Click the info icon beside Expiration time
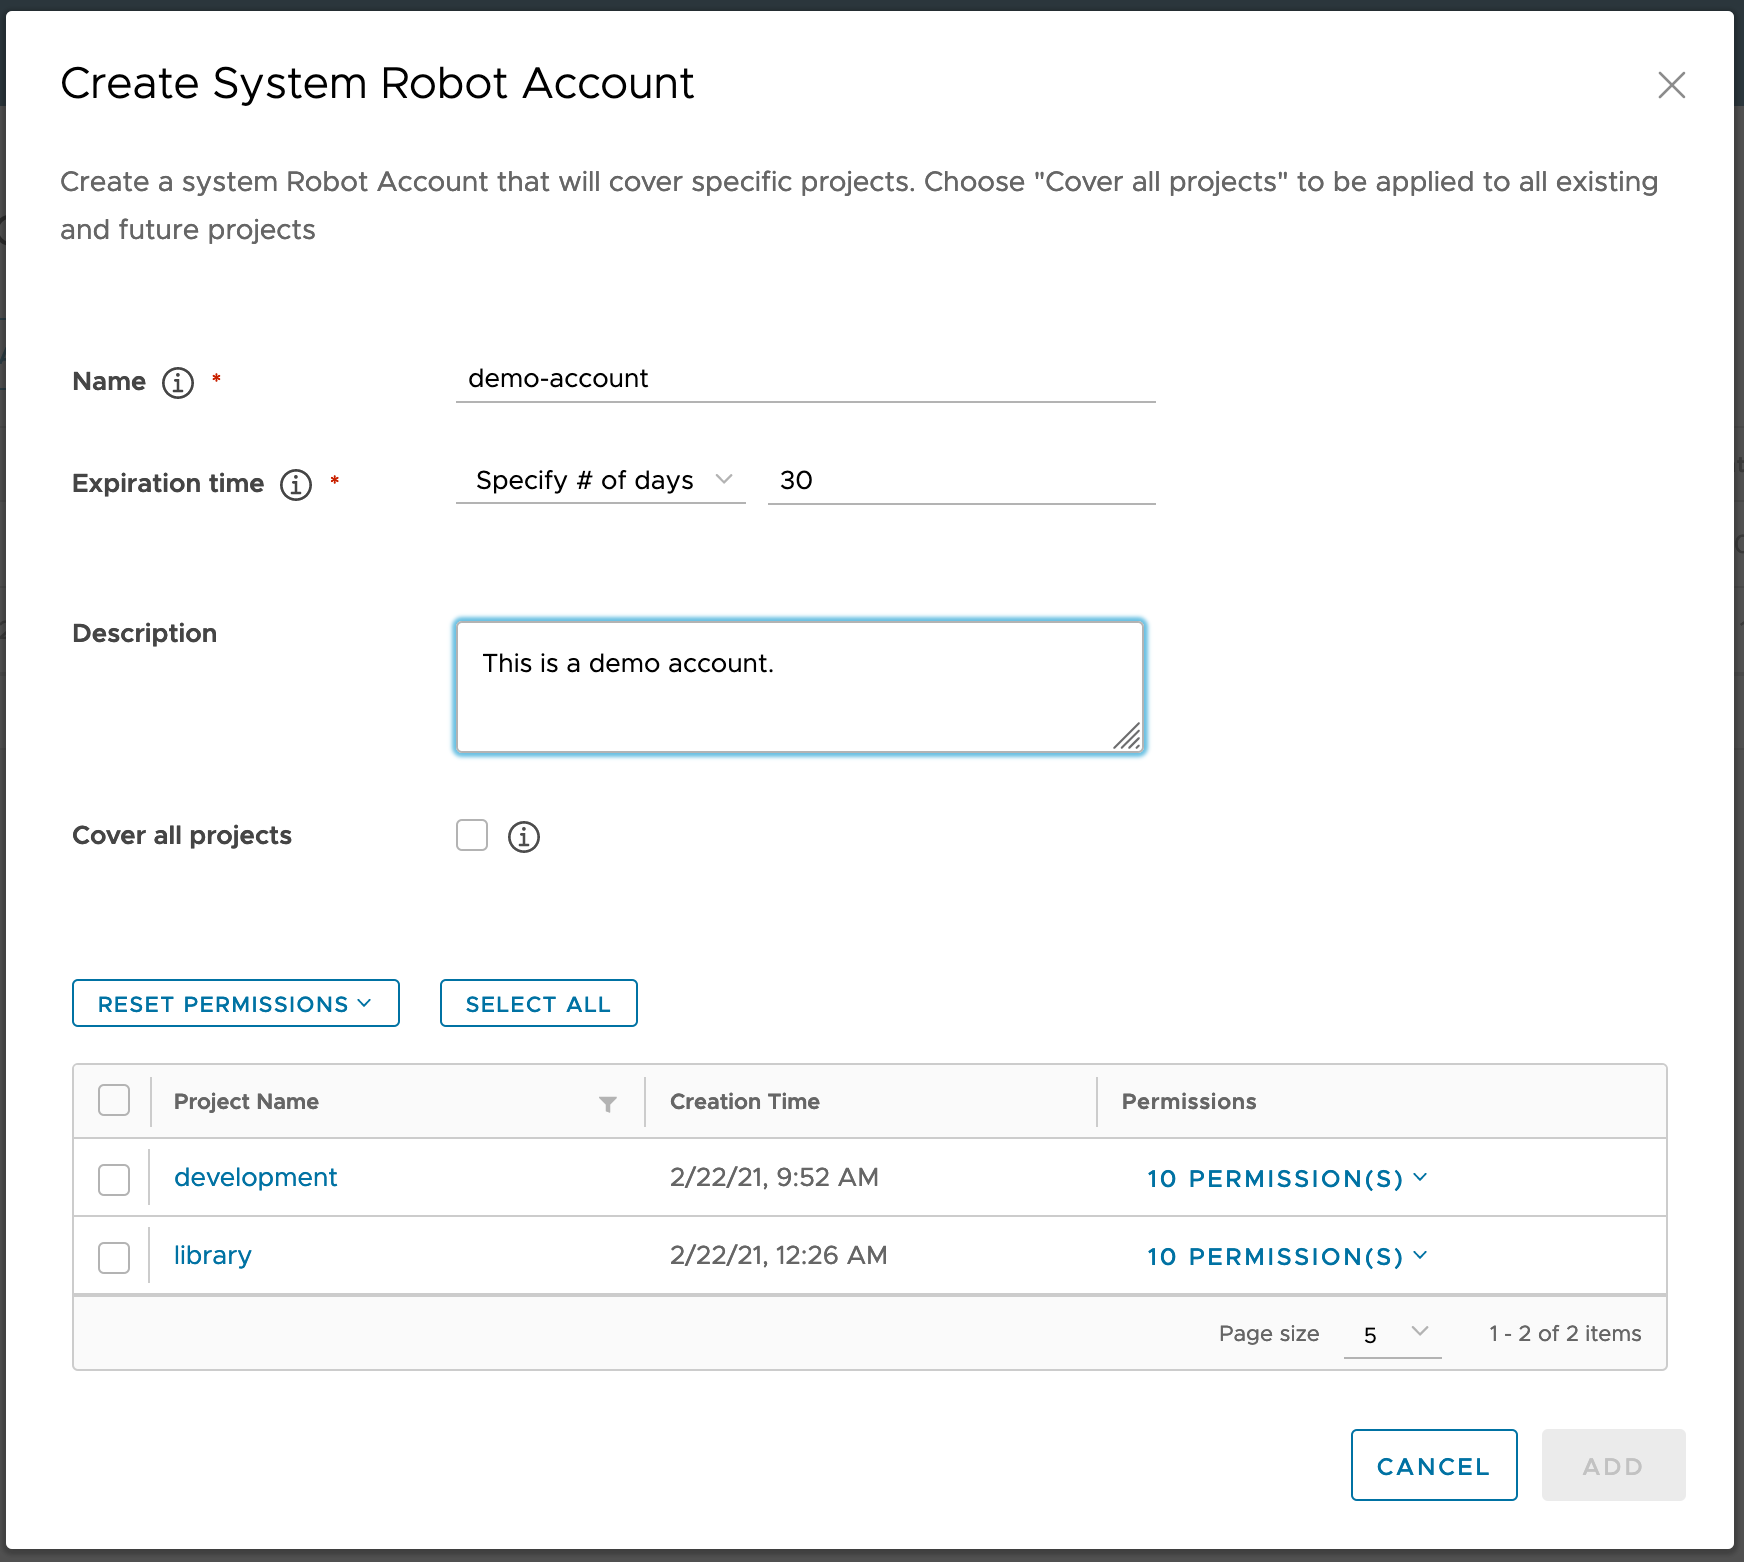Viewport: 1744px width, 1562px height. coord(296,484)
